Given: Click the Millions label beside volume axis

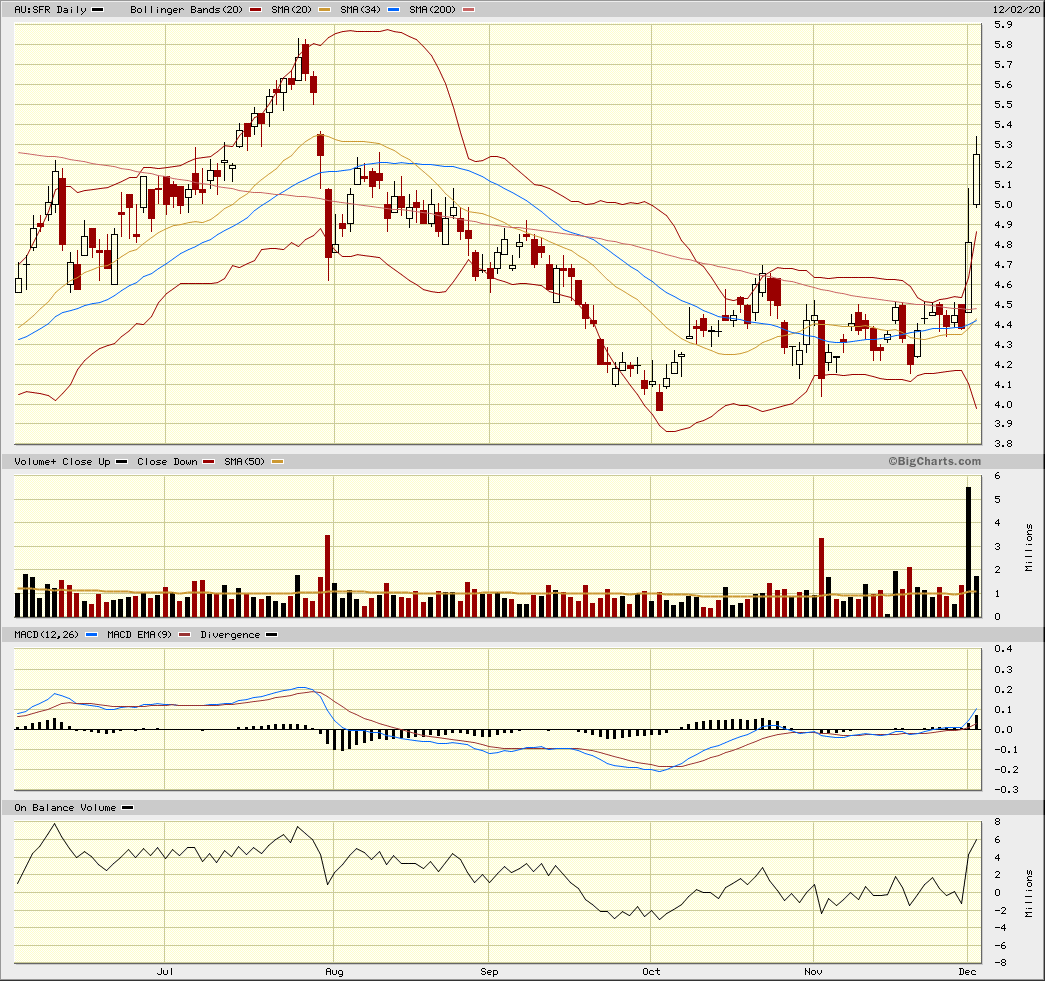Looking at the screenshot, I should [x=1030, y=547].
